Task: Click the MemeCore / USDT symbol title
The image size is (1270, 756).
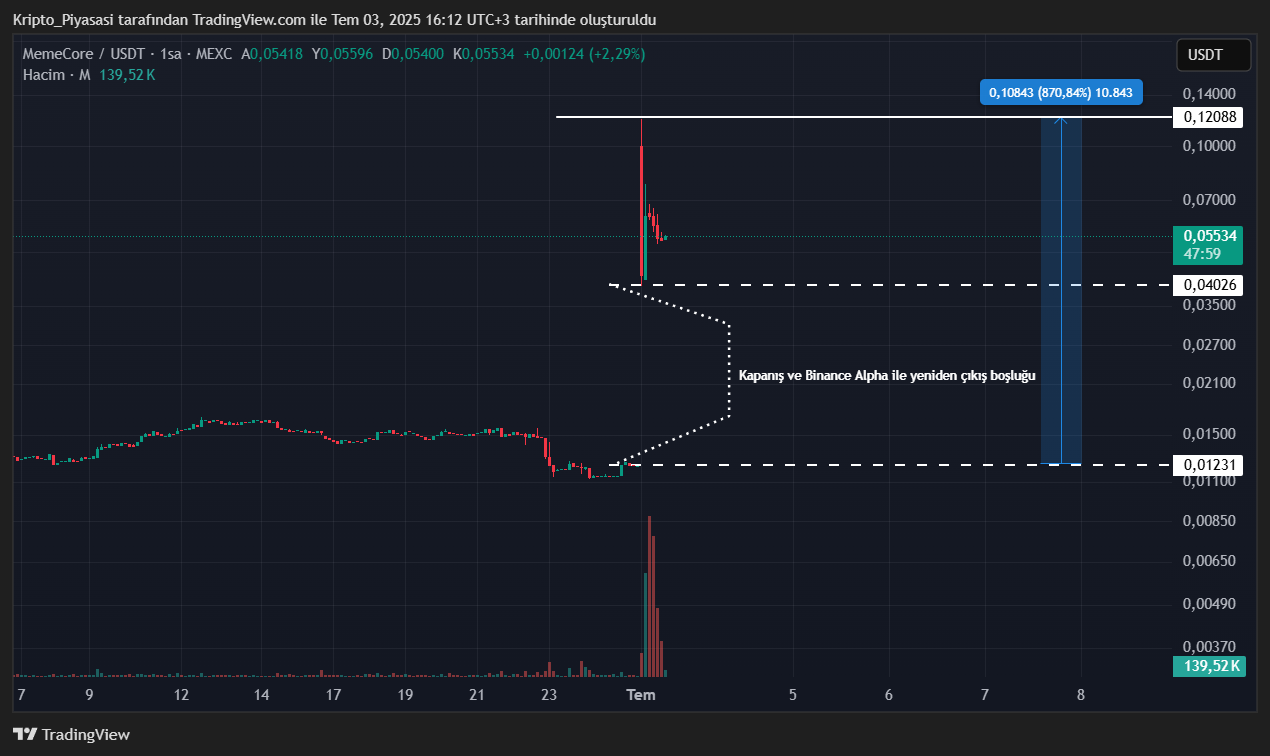Action: [x=85, y=54]
